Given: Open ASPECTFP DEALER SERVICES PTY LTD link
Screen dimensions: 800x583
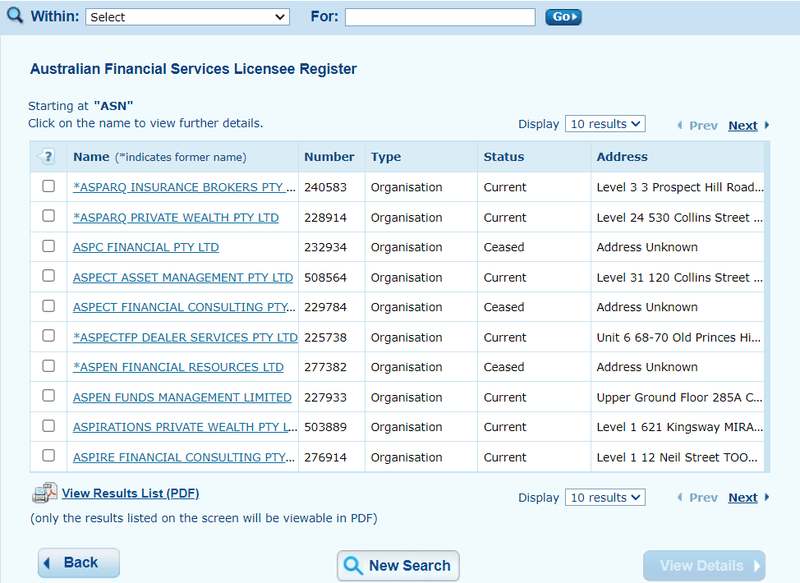Looking at the screenshot, I should (185, 337).
